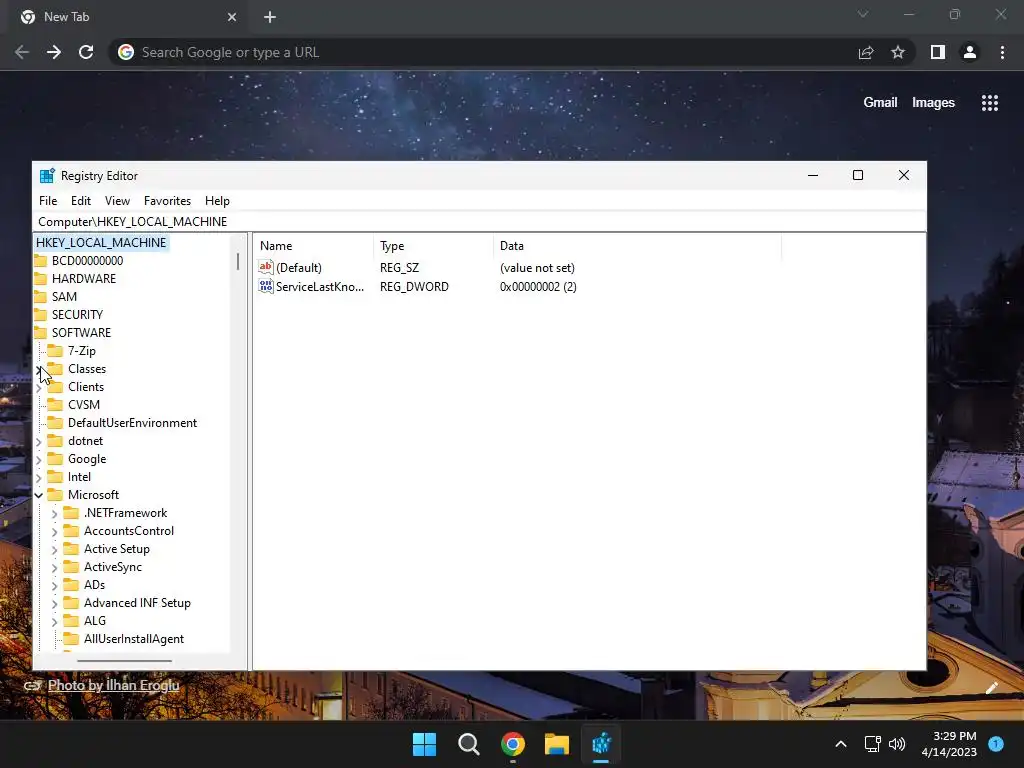The width and height of the screenshot is (1024, 768).
Task: Select the Clients key folder icon
Action: pos(56,387)
